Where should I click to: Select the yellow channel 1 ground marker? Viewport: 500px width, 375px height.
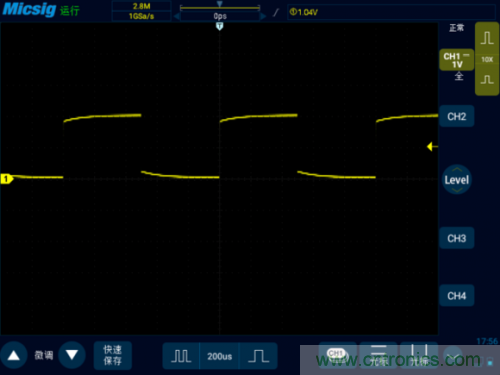(6, 179)
